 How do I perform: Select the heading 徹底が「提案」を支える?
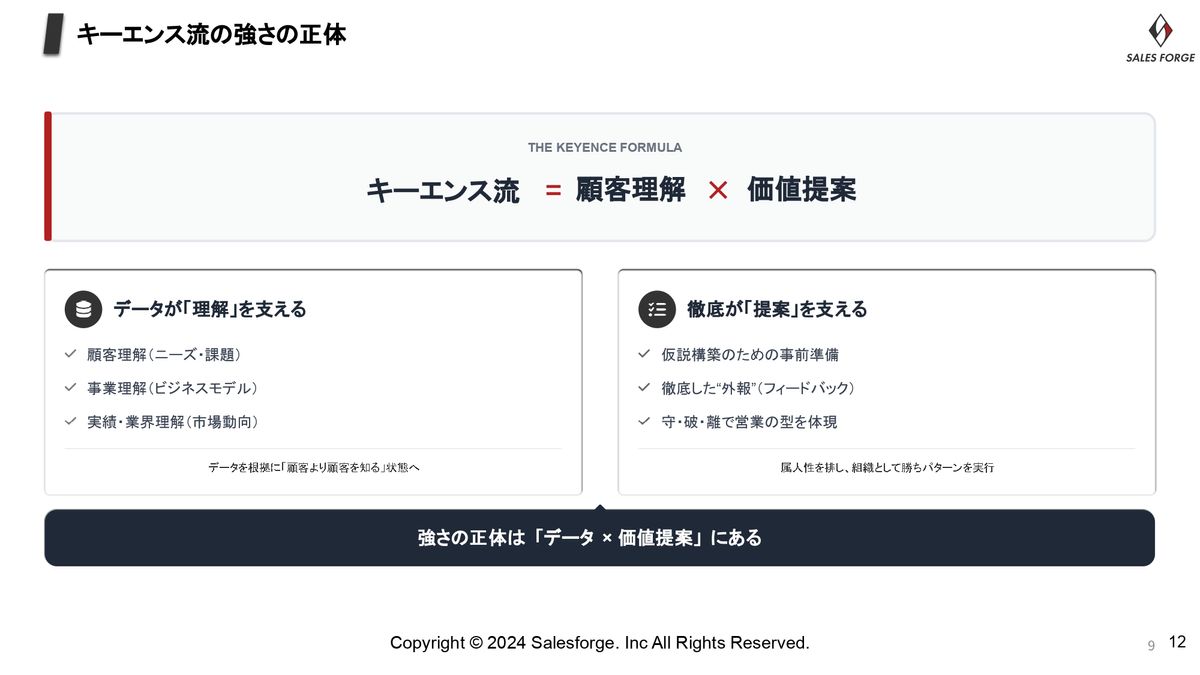(x=777, y=310)
